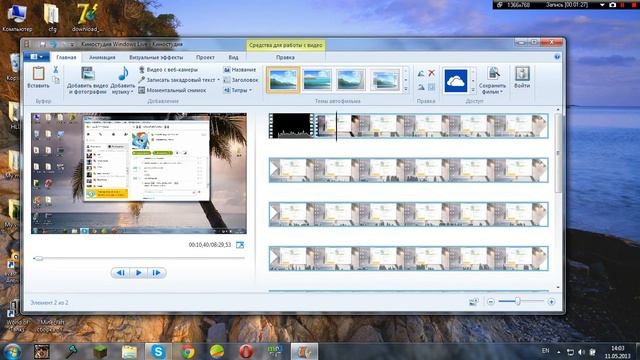Open the Добавить музыку dropdown arrow
The width and height of the screenshot is (640, 360).
(132, 92)
